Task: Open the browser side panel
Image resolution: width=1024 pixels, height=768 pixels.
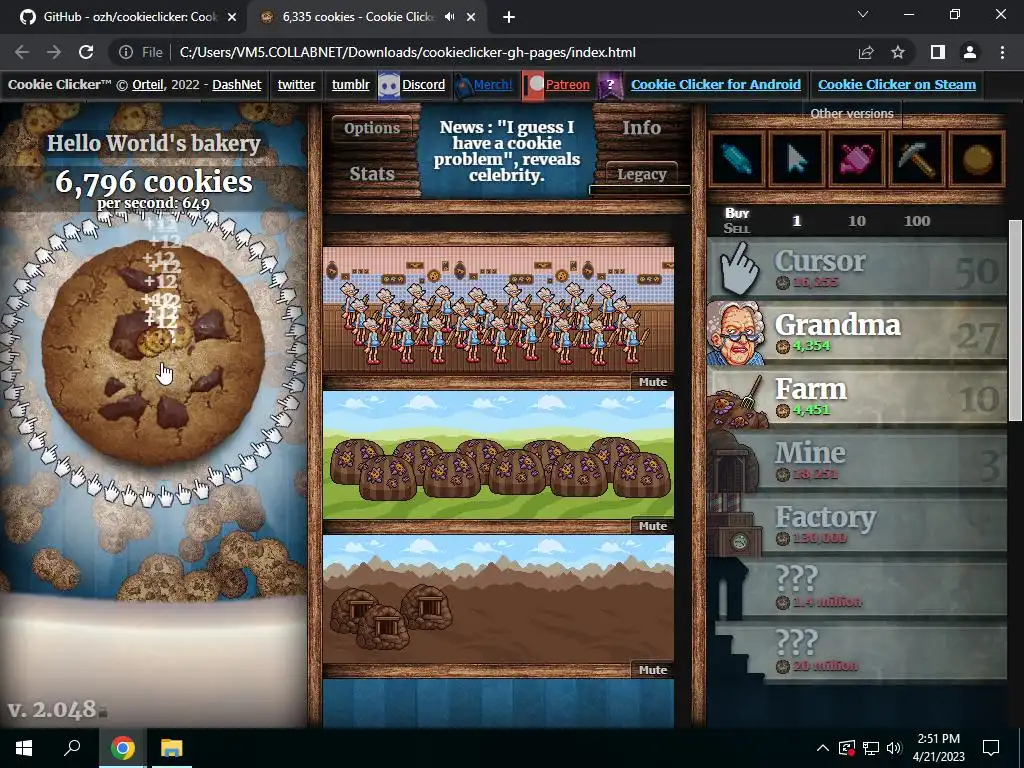Action: click(938, 52)
